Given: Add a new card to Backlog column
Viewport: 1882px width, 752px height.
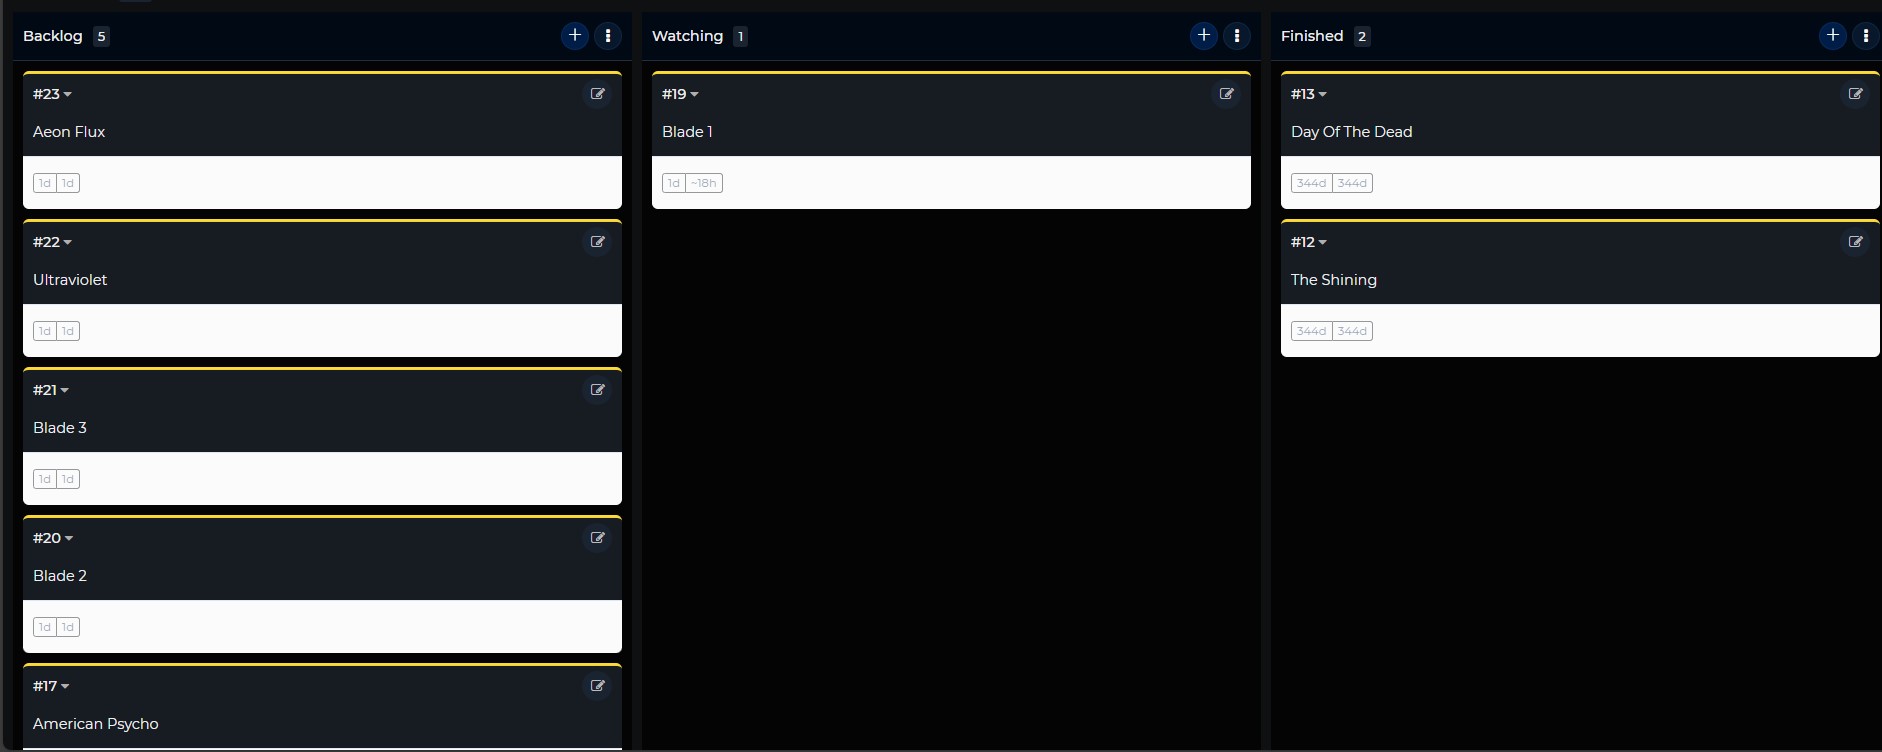Looking at the screenshot, I should [x=574, y=36].
